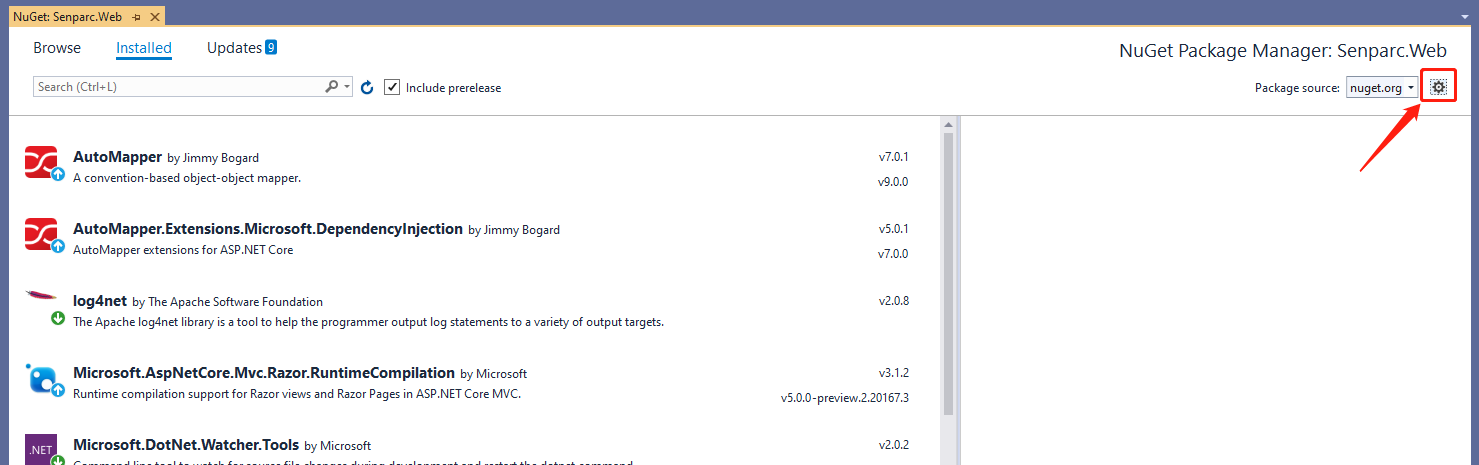Image resolution: width=1479 pixels, height=465 pixels.
Task: Open the document tab overflow dropdown
Action: (x=1467, y=17)
